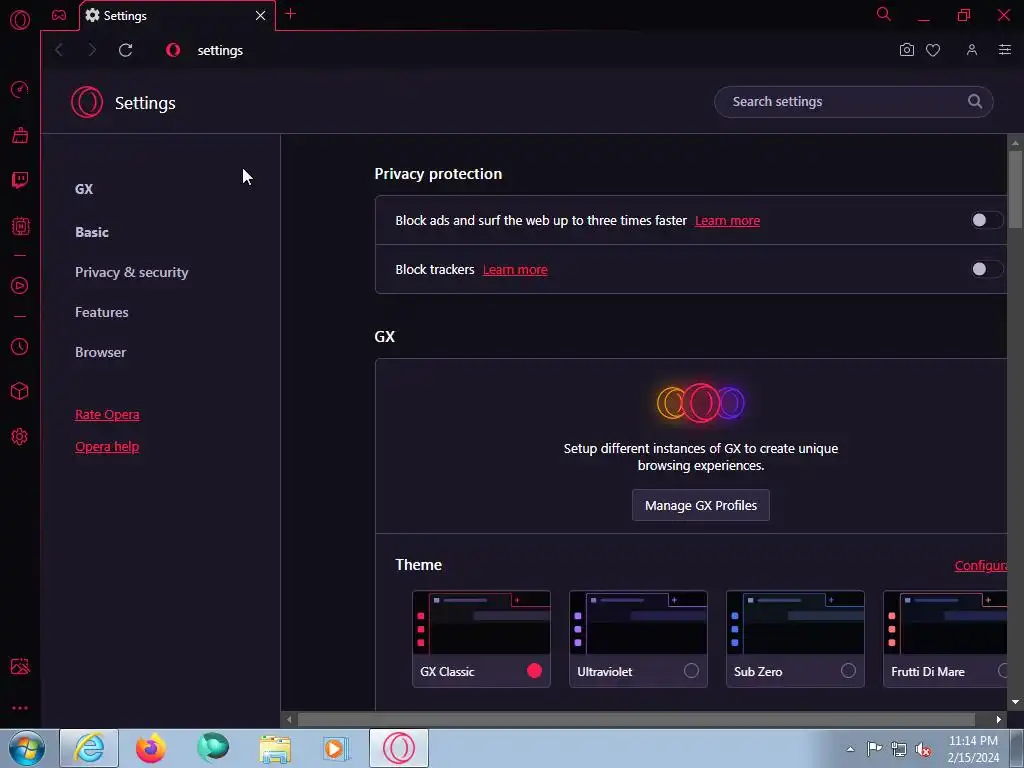Viewport: 1024px width, 768px height.
Task: Select the Ultraviolet theme radio
Action: [x=691, y=671]
